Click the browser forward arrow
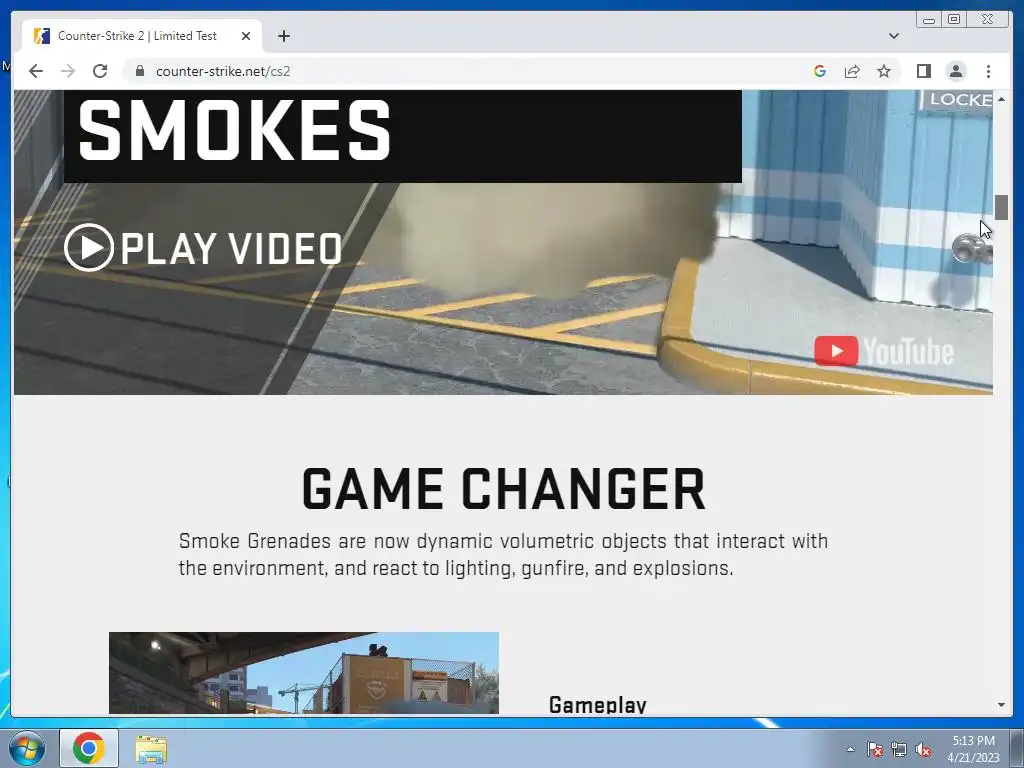The image size is (1024, 768). (x=68, y=71)
